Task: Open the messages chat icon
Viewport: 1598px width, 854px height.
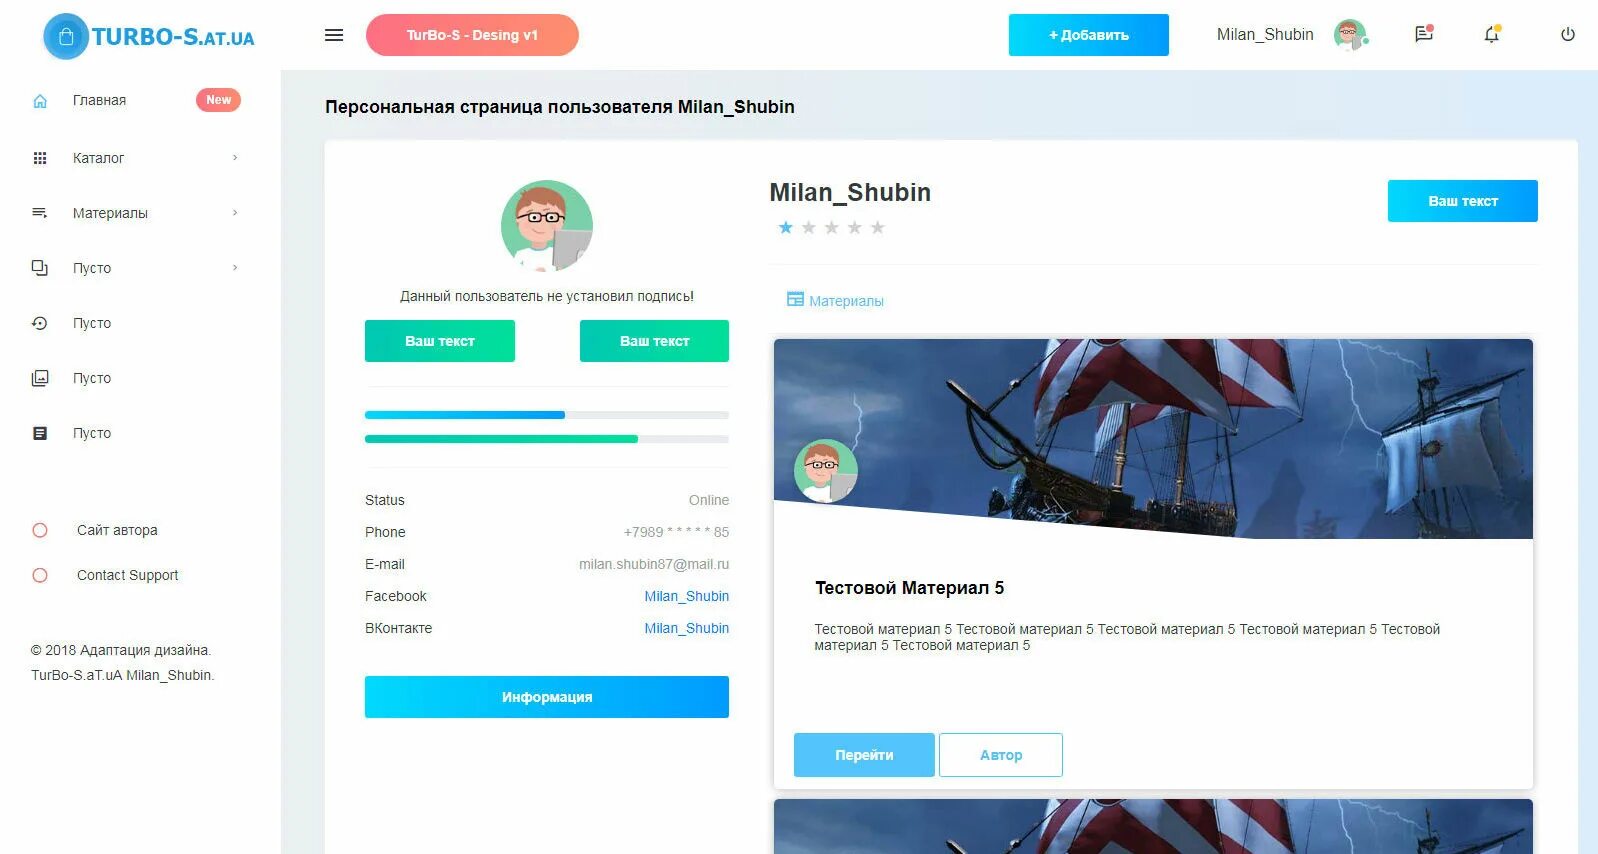Action: pos(1424,34)
